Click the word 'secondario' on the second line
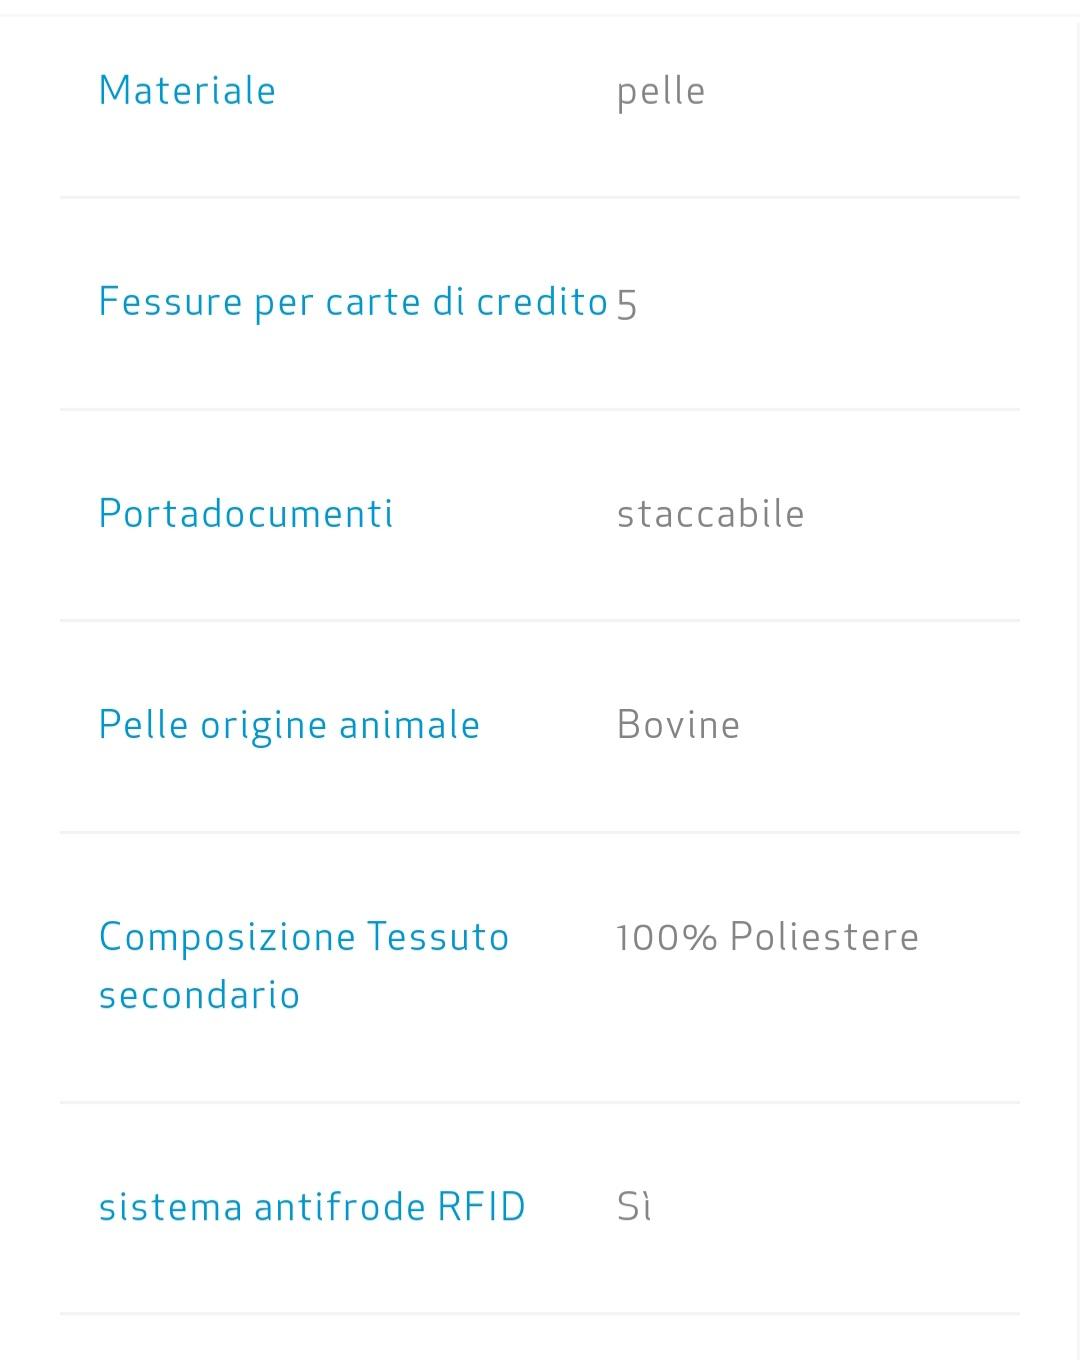Screen dimensions: 1080x1360 (199, 995)
